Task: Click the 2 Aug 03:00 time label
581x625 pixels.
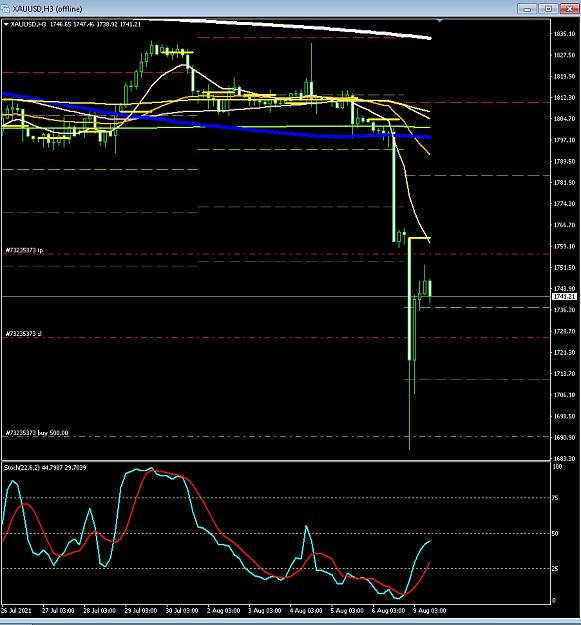Action: tap(224, 611)
